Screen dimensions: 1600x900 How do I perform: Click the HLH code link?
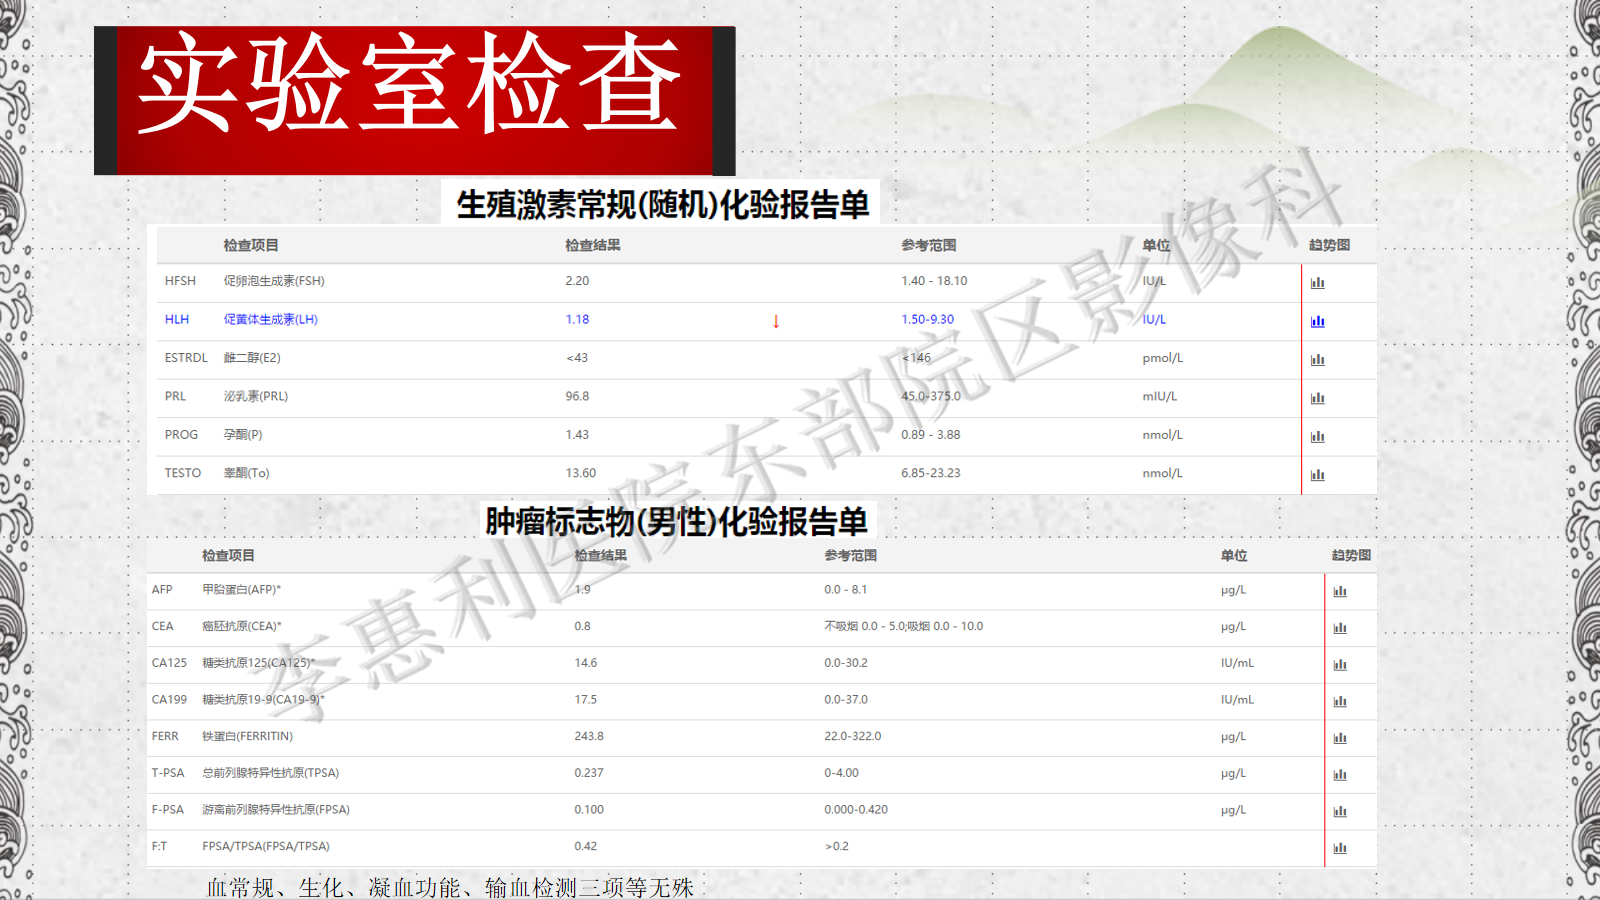(177, 319)
